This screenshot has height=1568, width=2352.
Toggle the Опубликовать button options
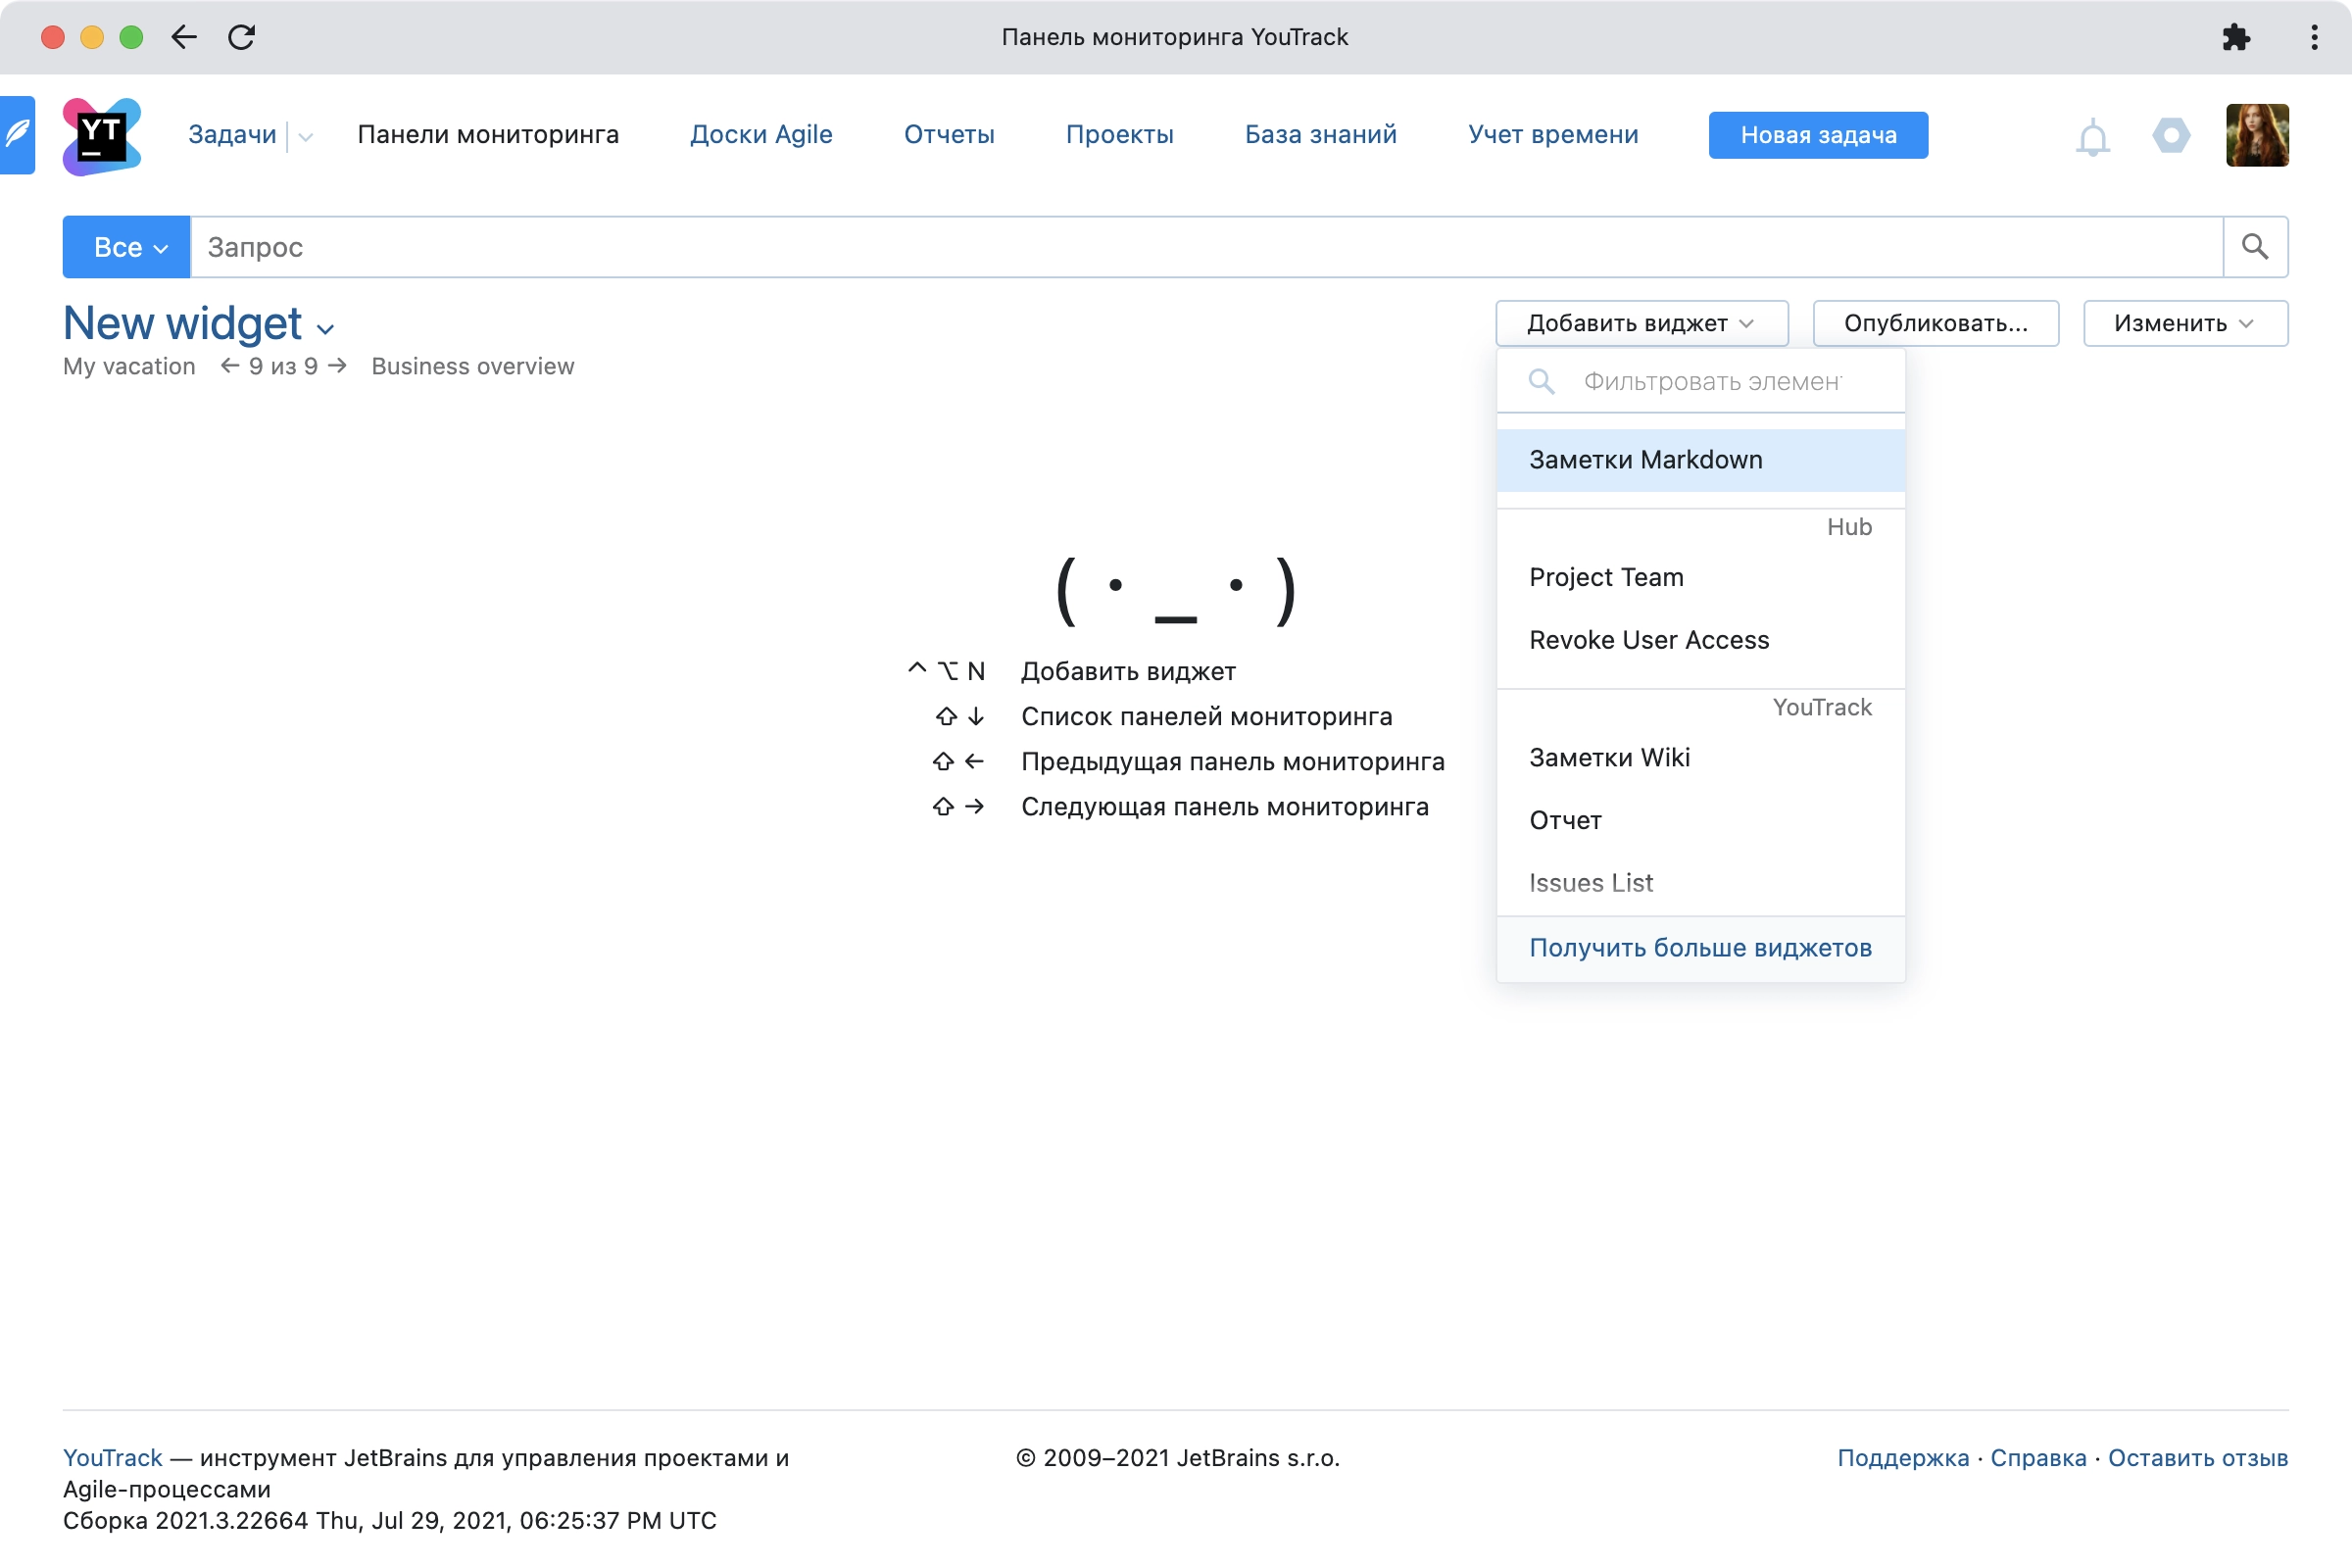tap(1934, 322)
